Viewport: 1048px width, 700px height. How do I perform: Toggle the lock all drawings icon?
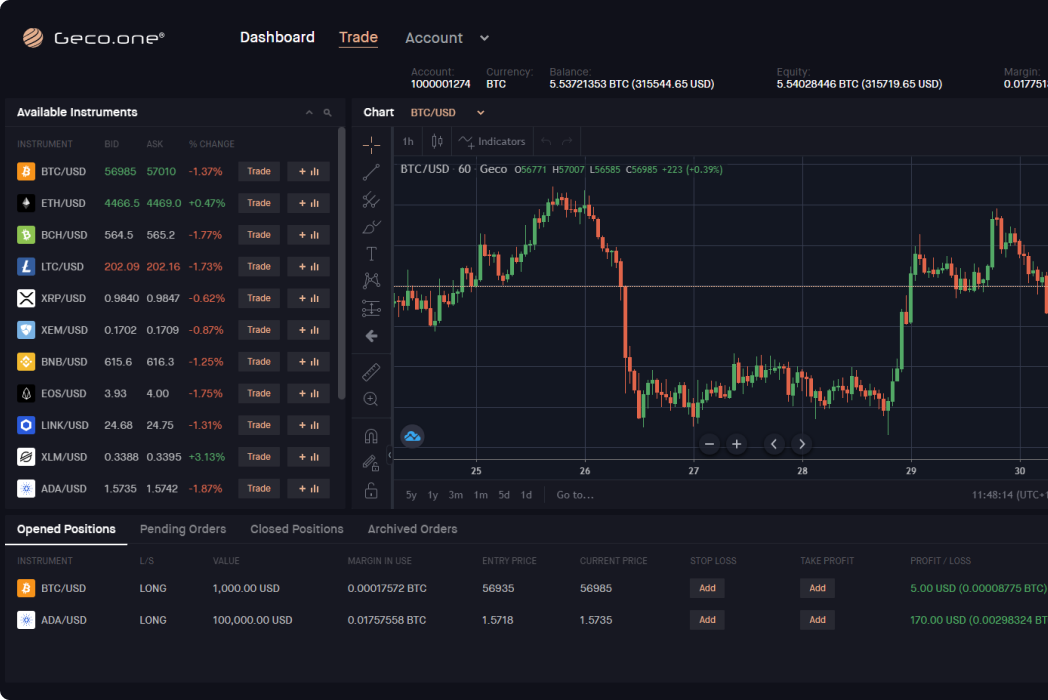coord(371,488)
